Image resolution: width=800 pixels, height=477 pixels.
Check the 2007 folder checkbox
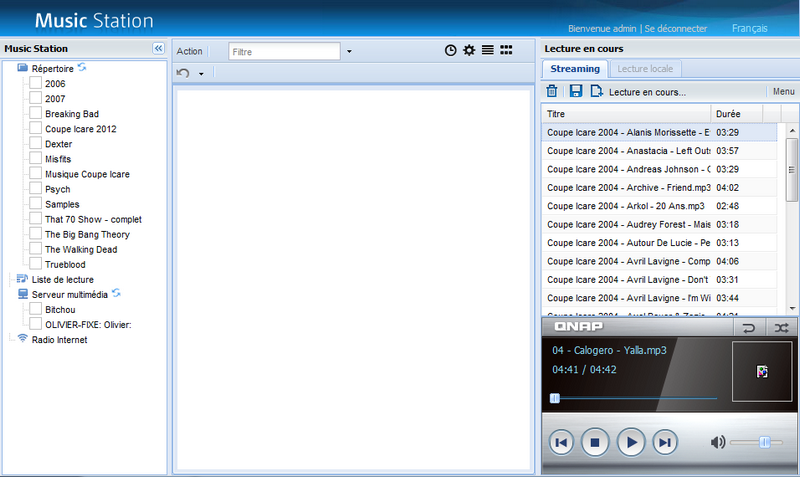click(35, 98)
